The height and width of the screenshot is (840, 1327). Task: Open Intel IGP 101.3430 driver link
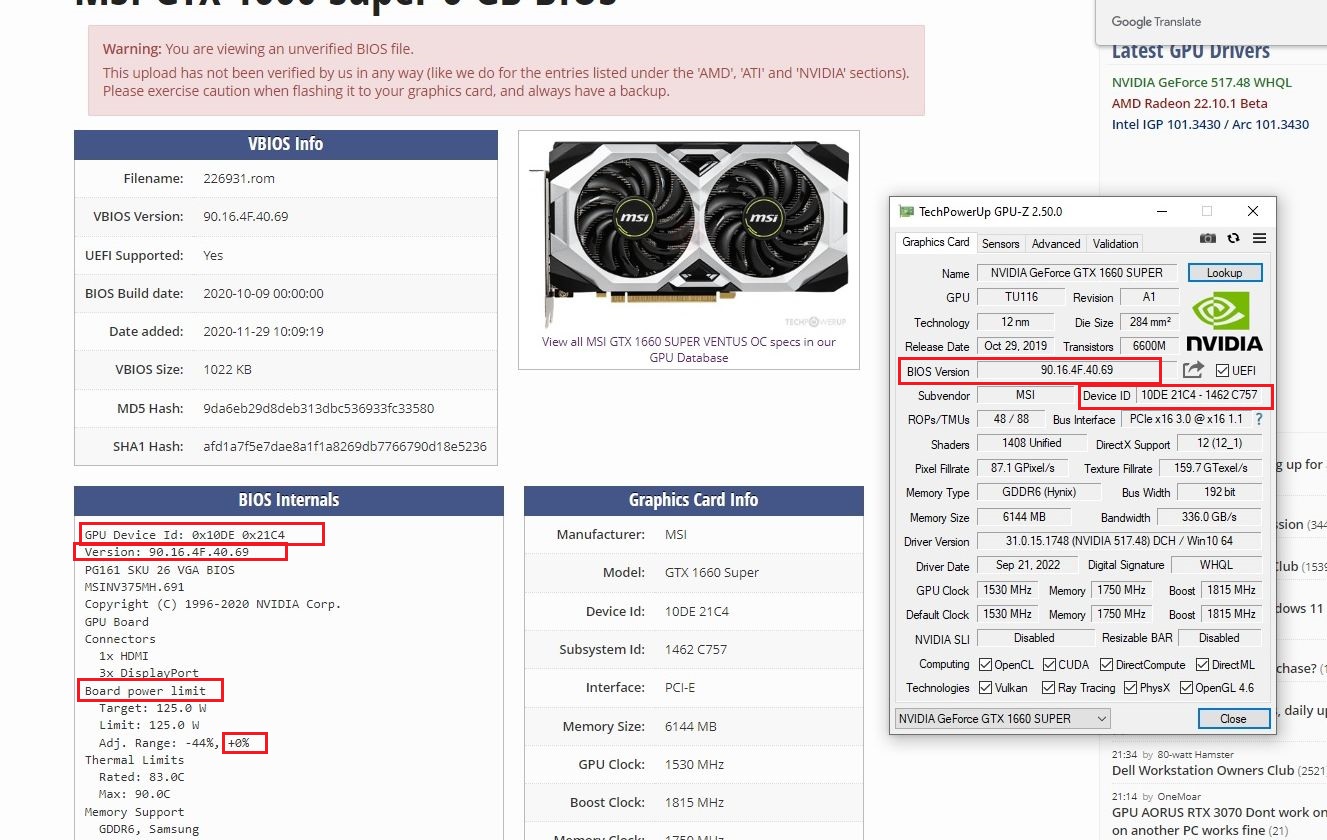1210,124
